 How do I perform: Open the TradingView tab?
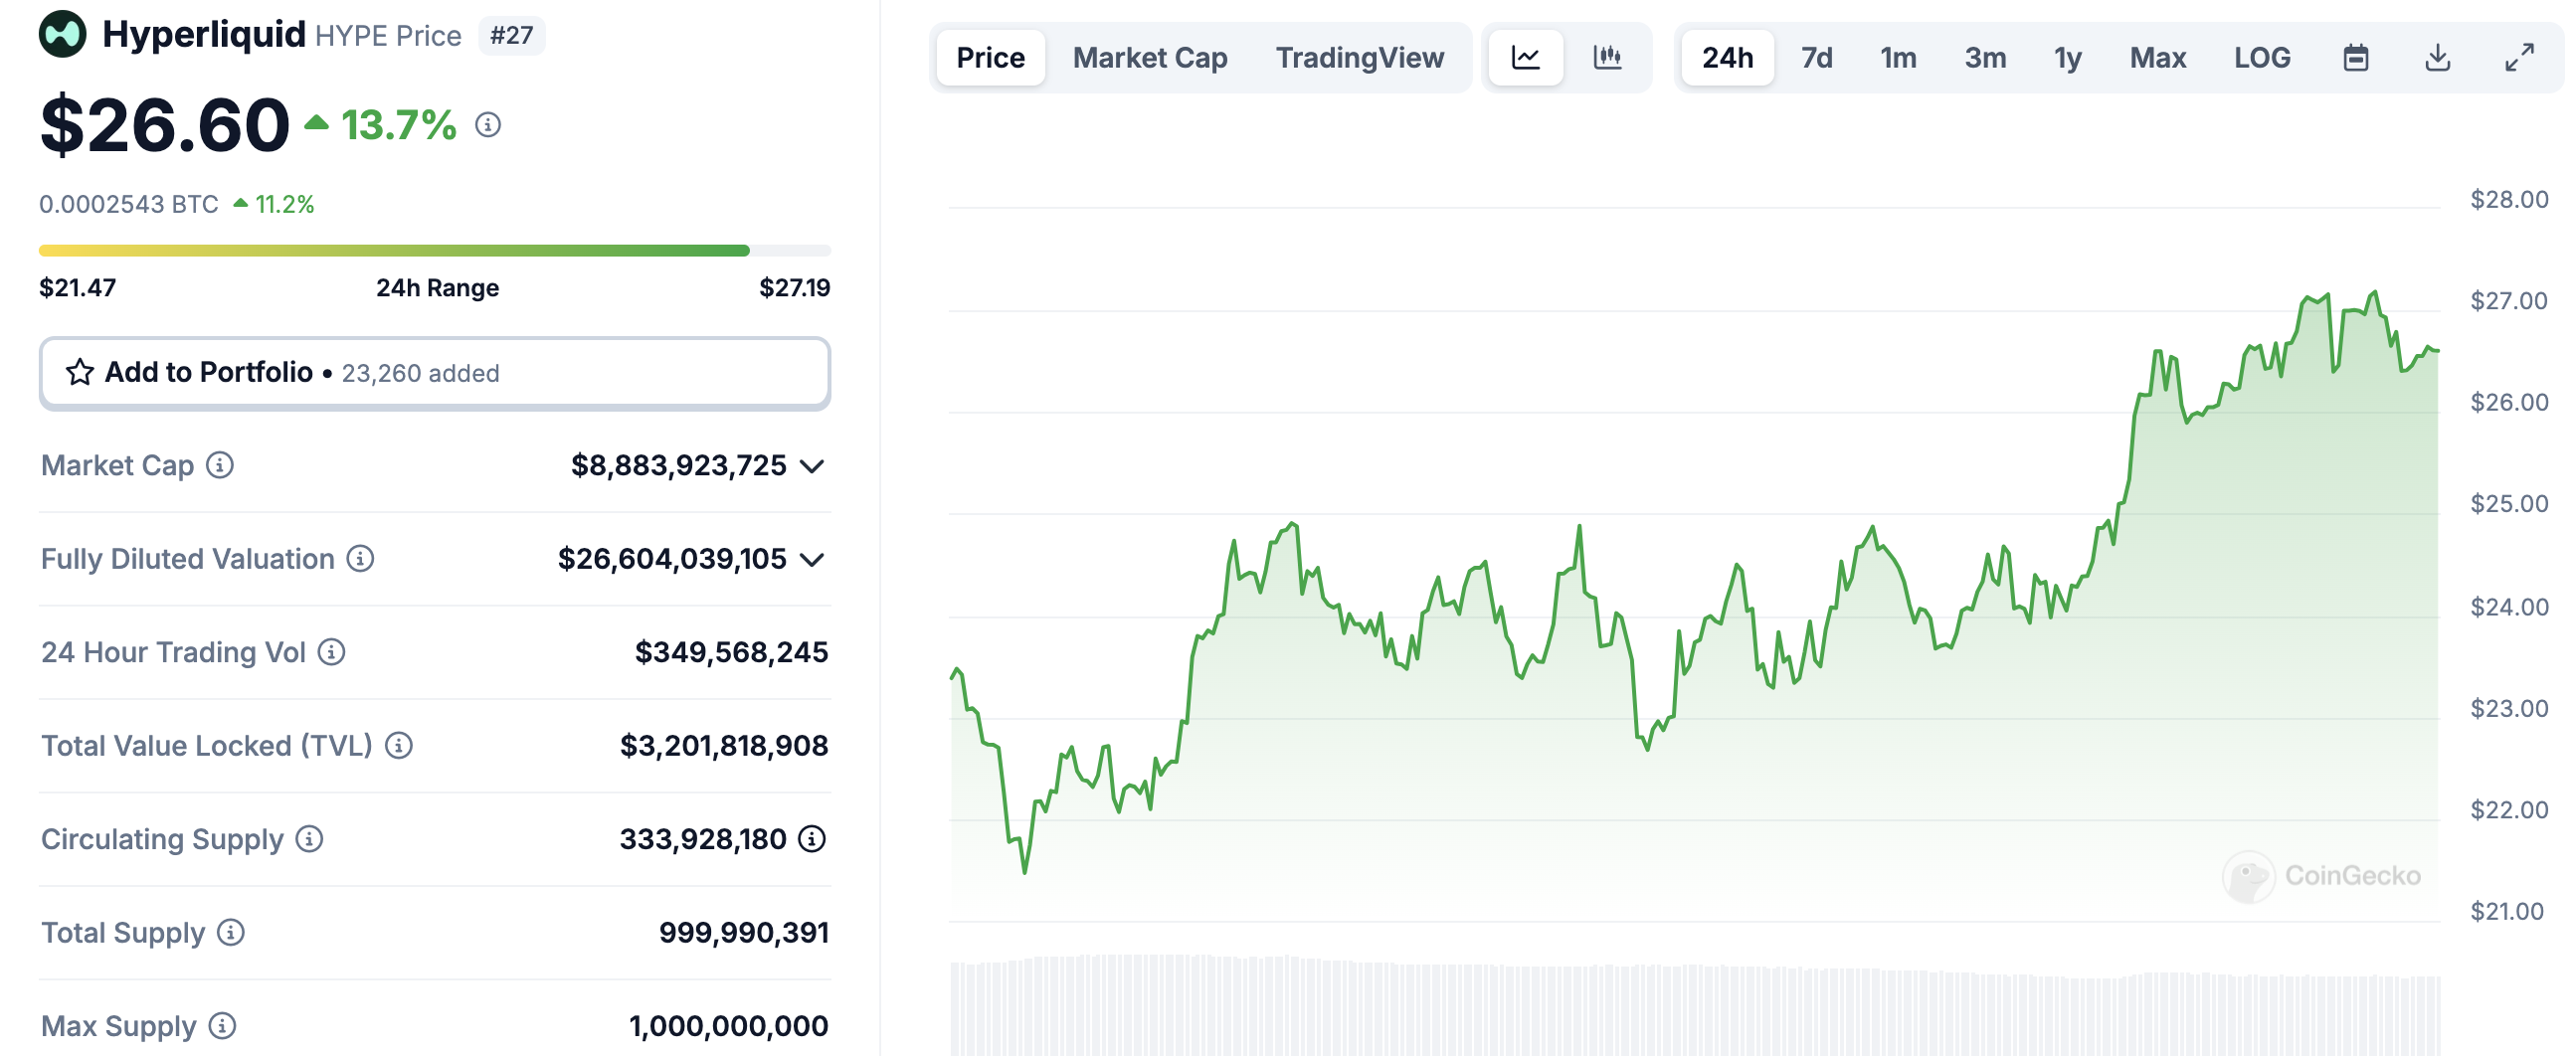[x=1359, y=58]
